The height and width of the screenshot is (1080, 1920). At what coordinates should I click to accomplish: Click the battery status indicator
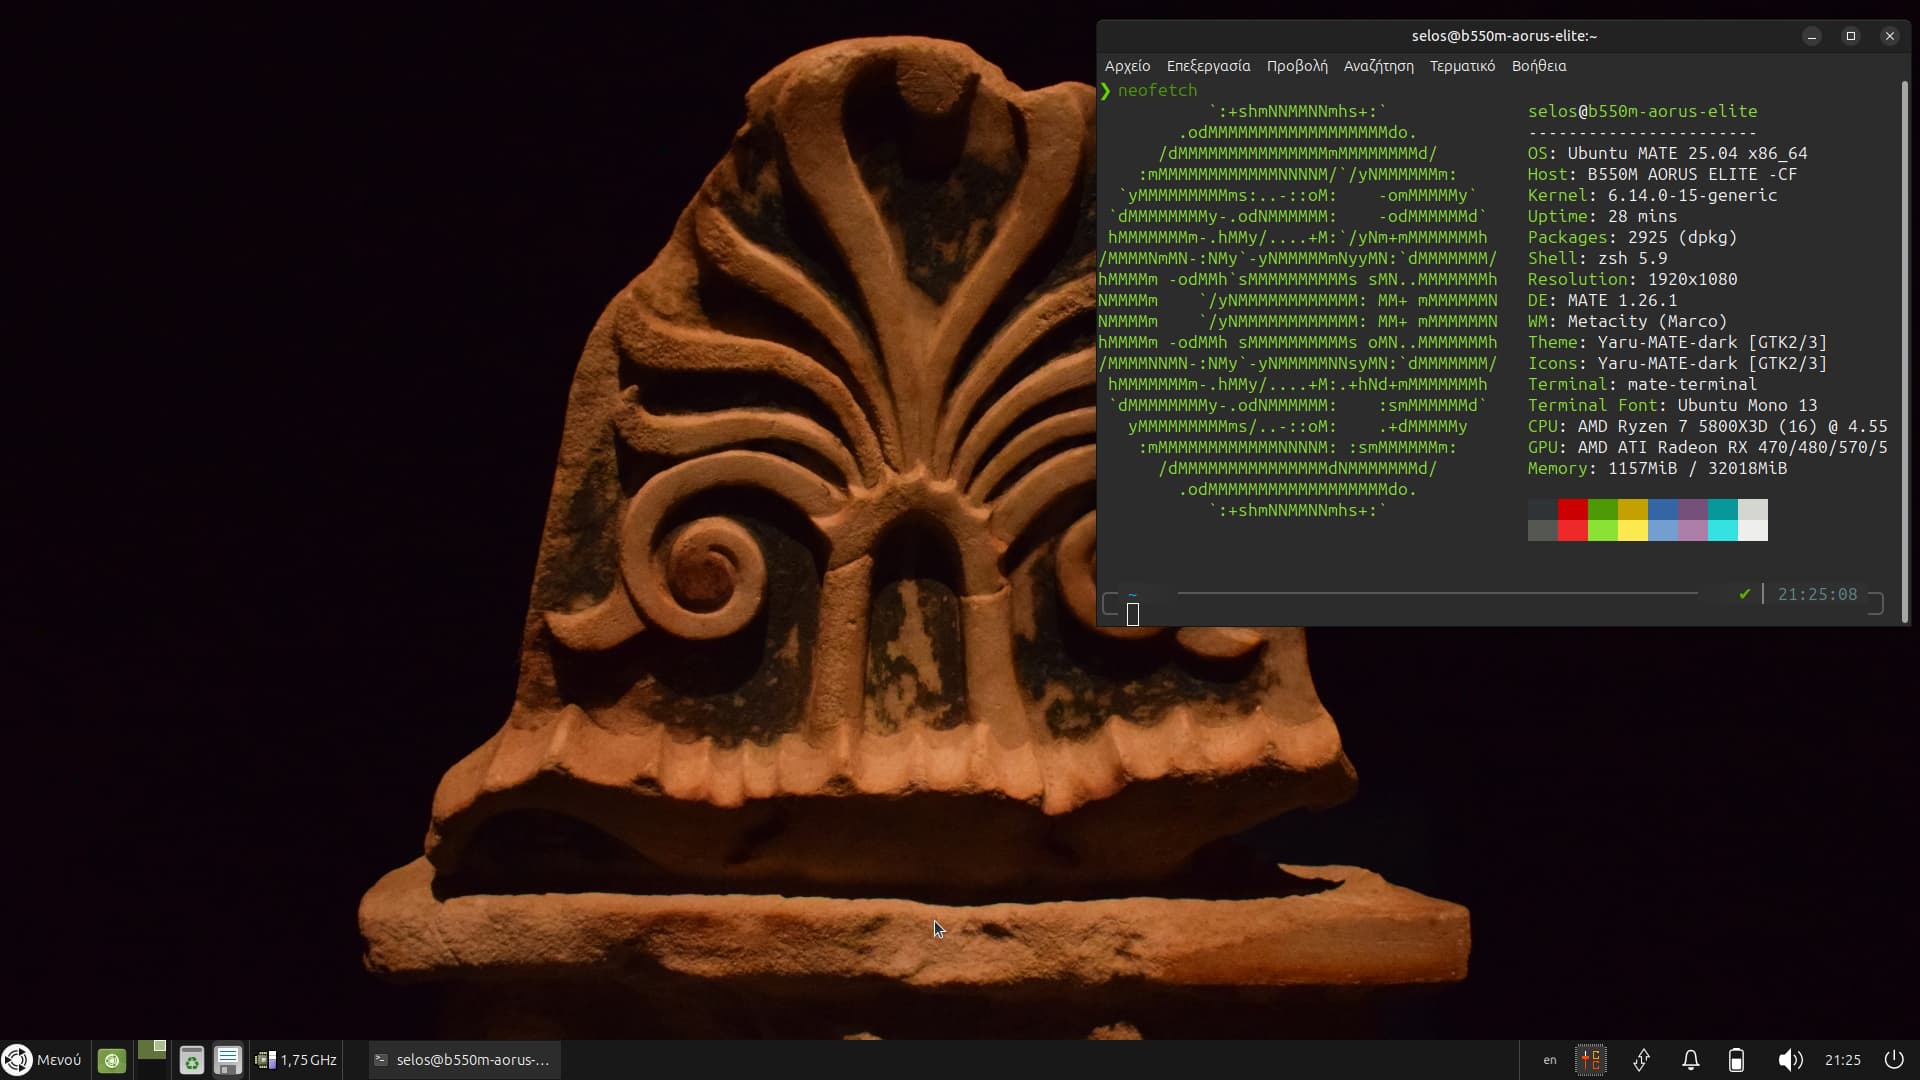[x=1736, y=1060]
